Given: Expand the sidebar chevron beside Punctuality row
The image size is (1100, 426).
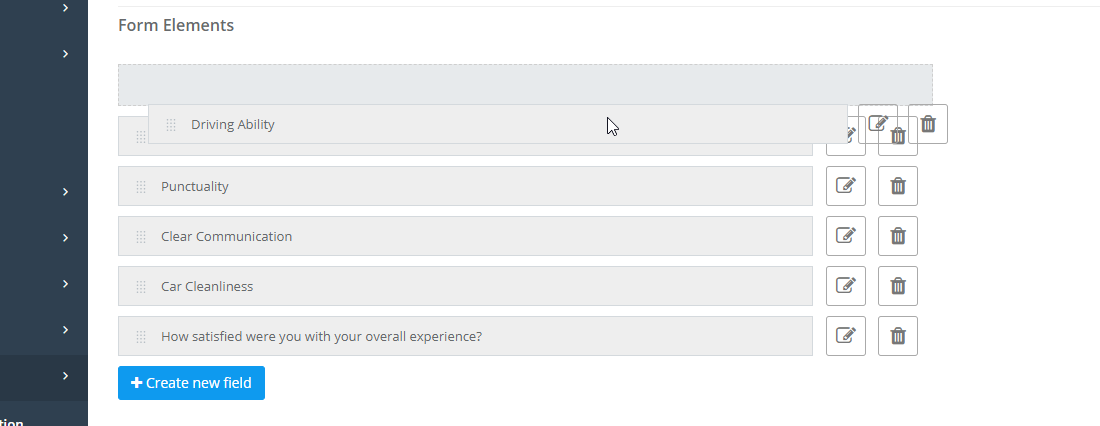Looking at the screenshot, I should coord(65,192).
